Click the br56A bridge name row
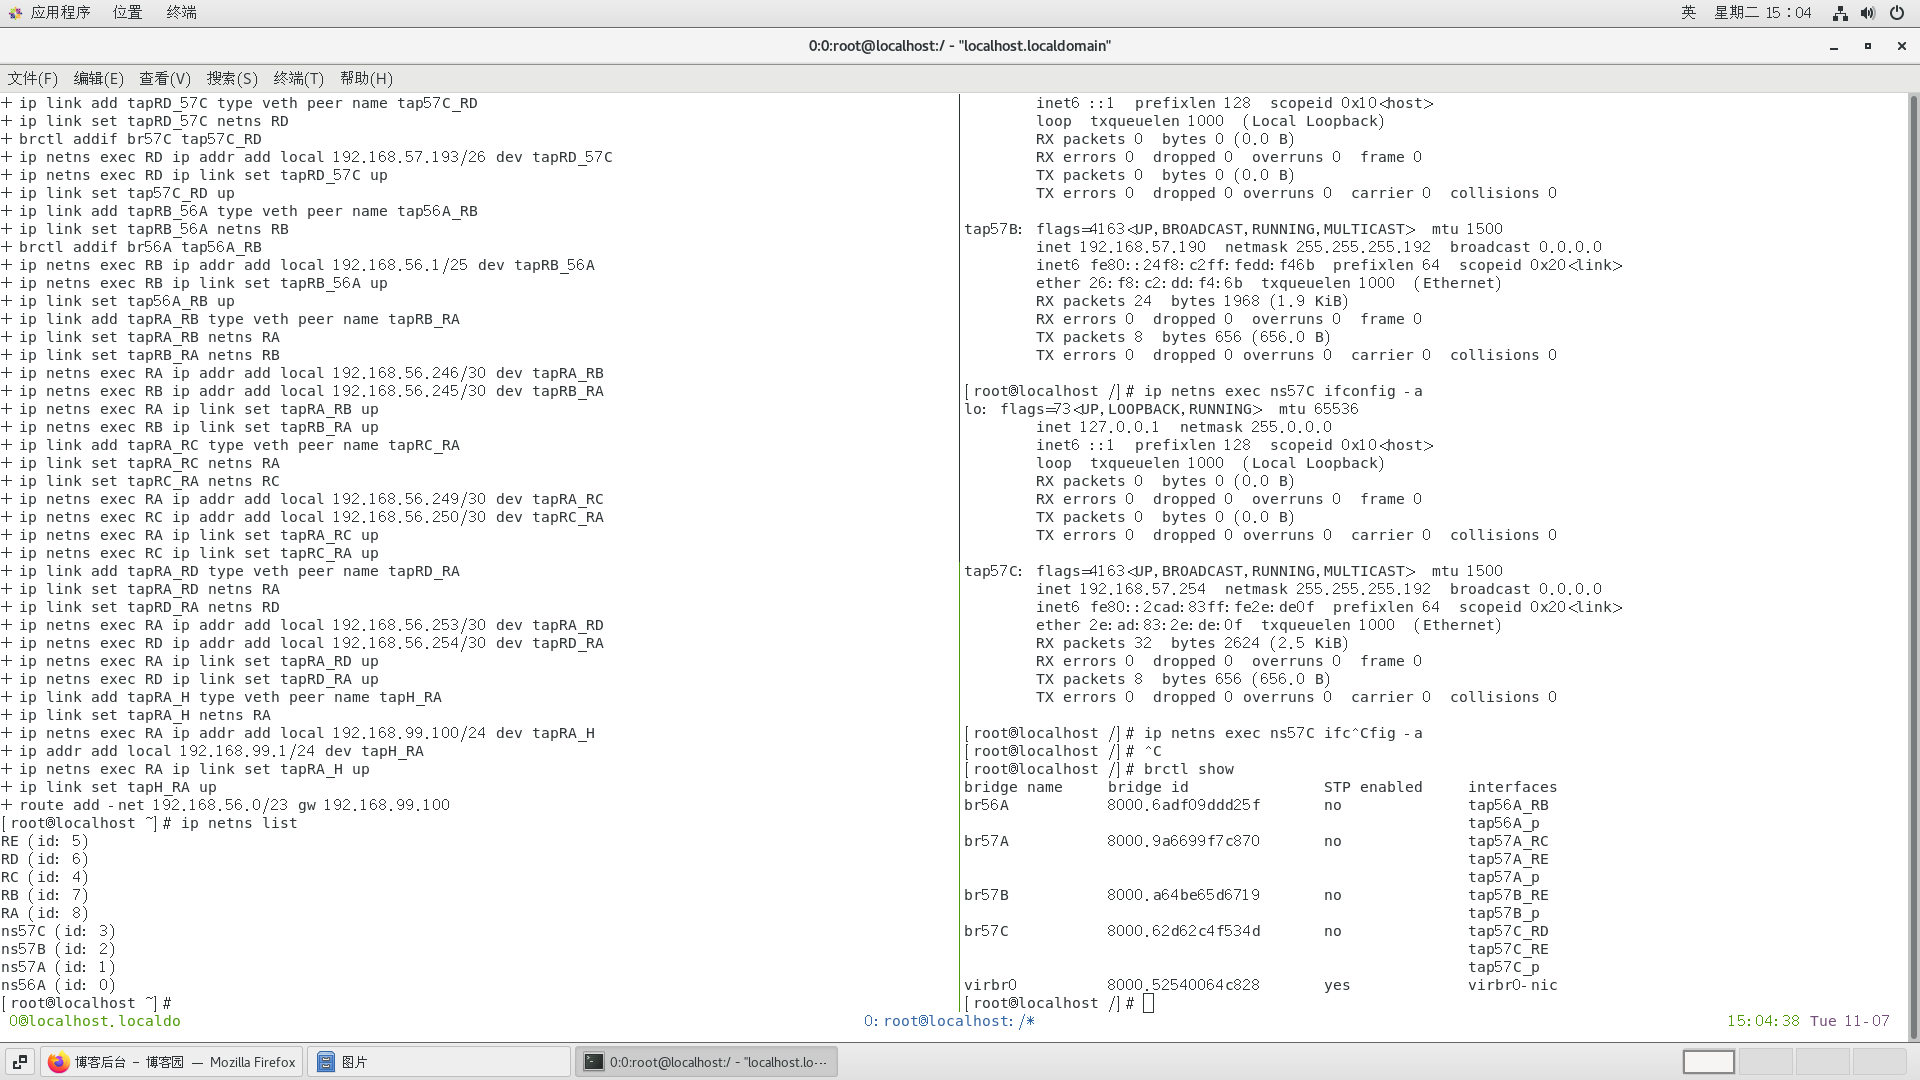Viewport: 1920px width, 1080px height. coord(986,805)
